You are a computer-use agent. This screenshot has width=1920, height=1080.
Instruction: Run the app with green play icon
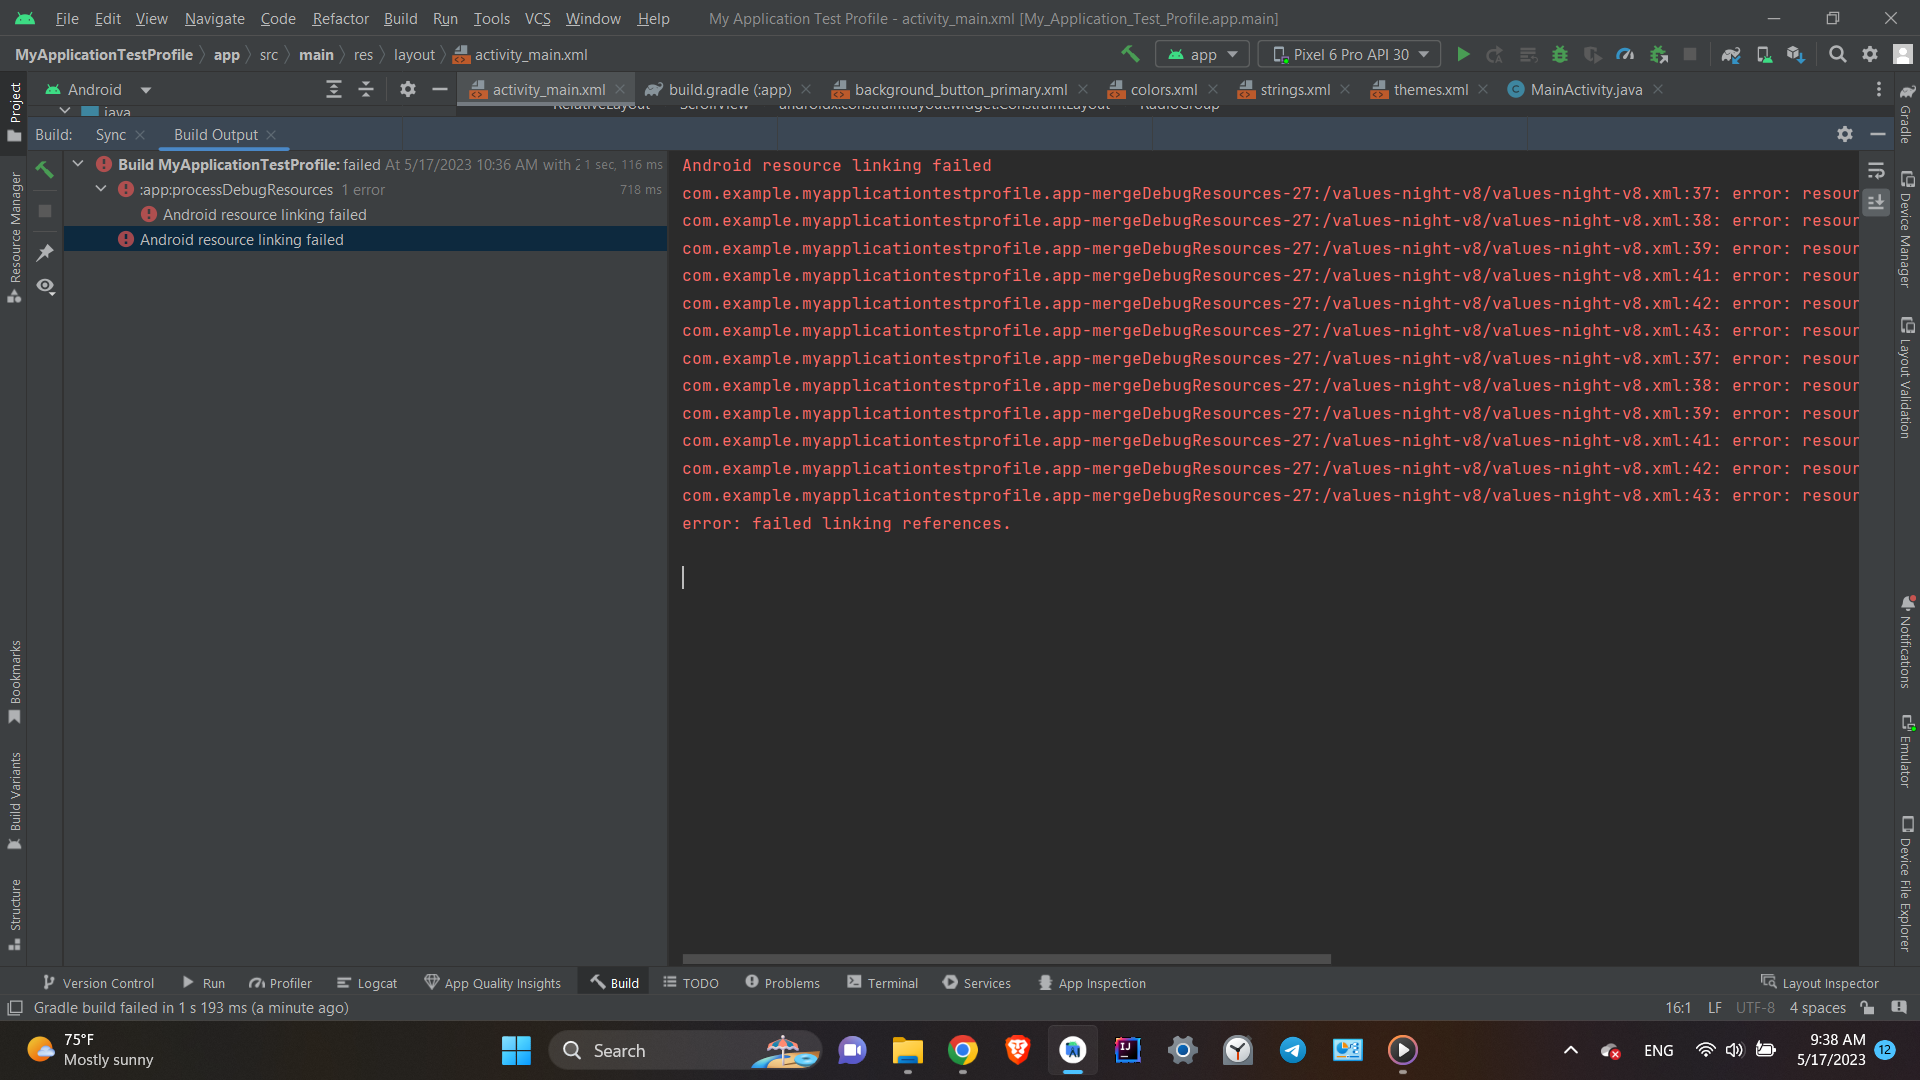pyautogui.click(x=1463, y=54)
